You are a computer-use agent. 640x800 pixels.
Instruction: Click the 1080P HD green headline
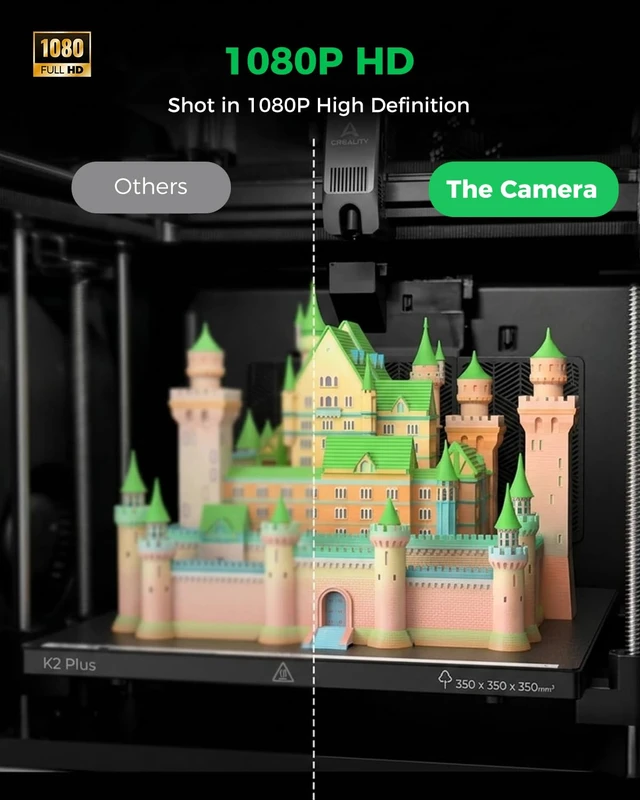pyautogui.click(x=319, y=61)
